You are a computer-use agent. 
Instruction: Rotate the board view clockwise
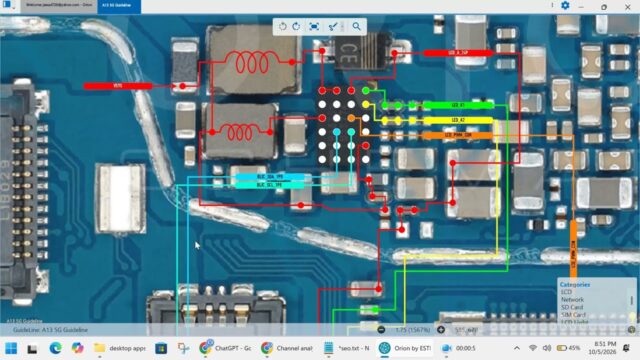(x=296, y=27)
